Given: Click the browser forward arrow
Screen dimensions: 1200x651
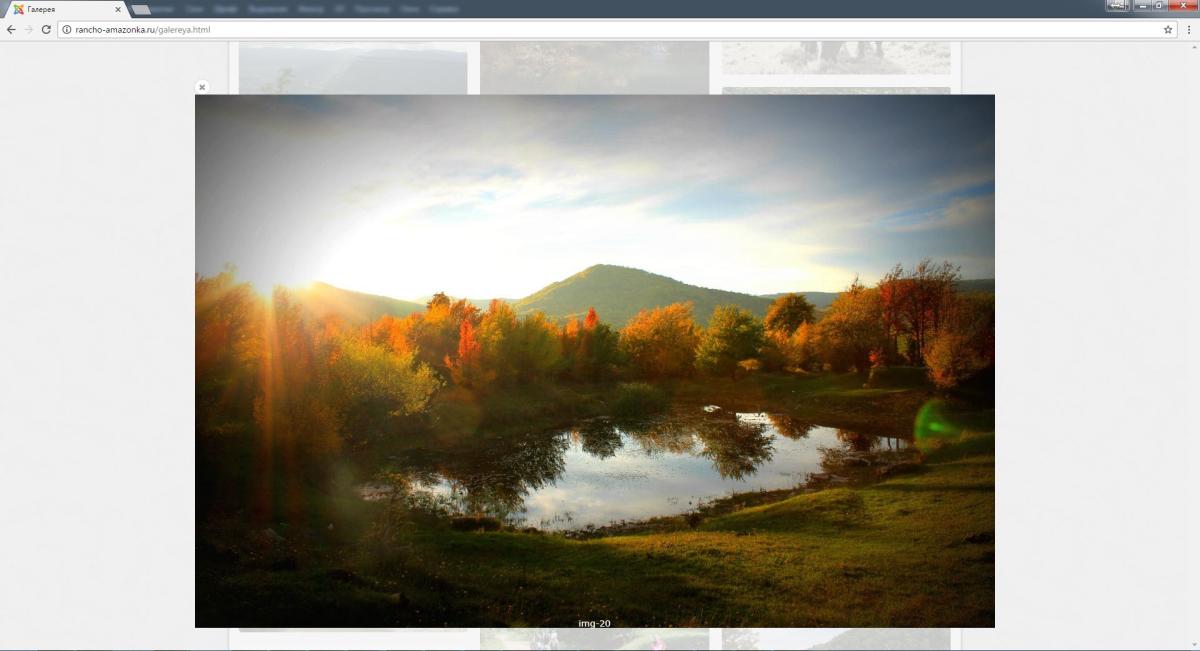Looking at the screenshot, I should pyautogui.click(x=28, y=30).
